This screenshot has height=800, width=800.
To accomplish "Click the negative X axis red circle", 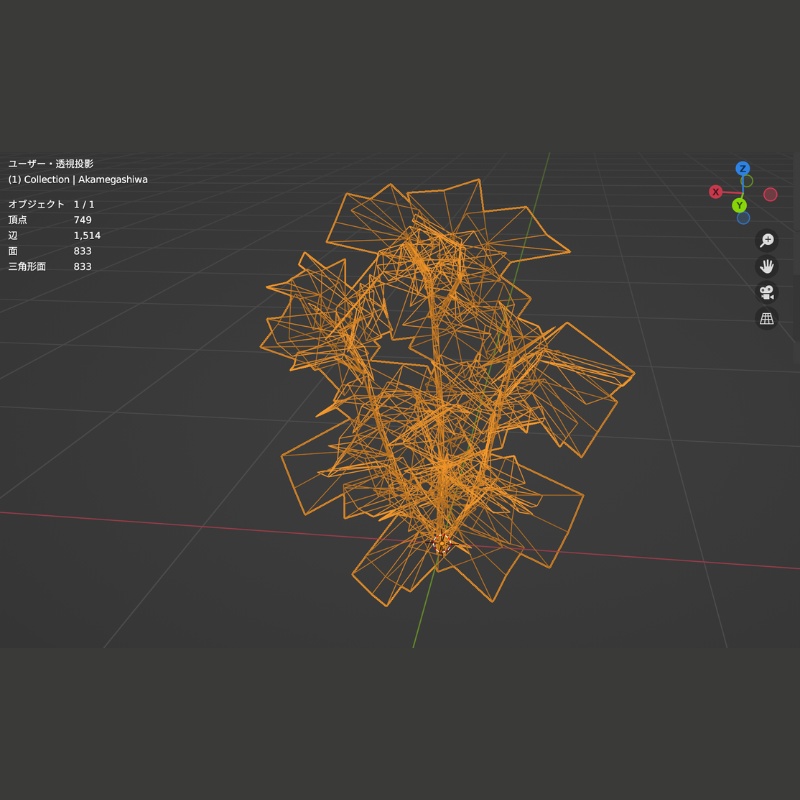I will pos(770,194).
